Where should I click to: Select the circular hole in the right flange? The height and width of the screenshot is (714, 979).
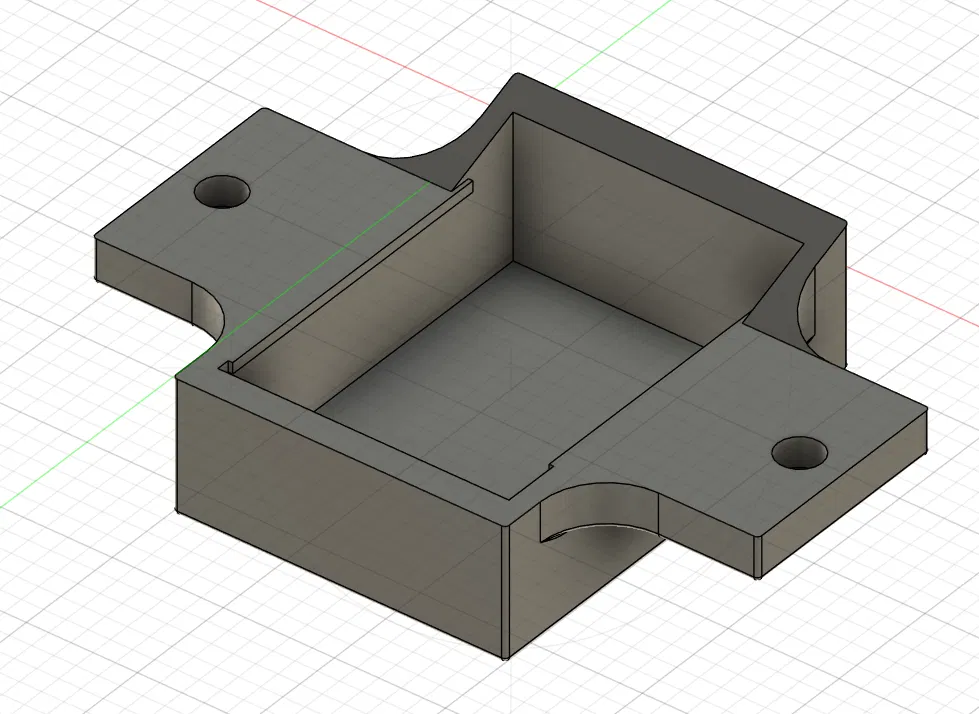coord(800,453)
